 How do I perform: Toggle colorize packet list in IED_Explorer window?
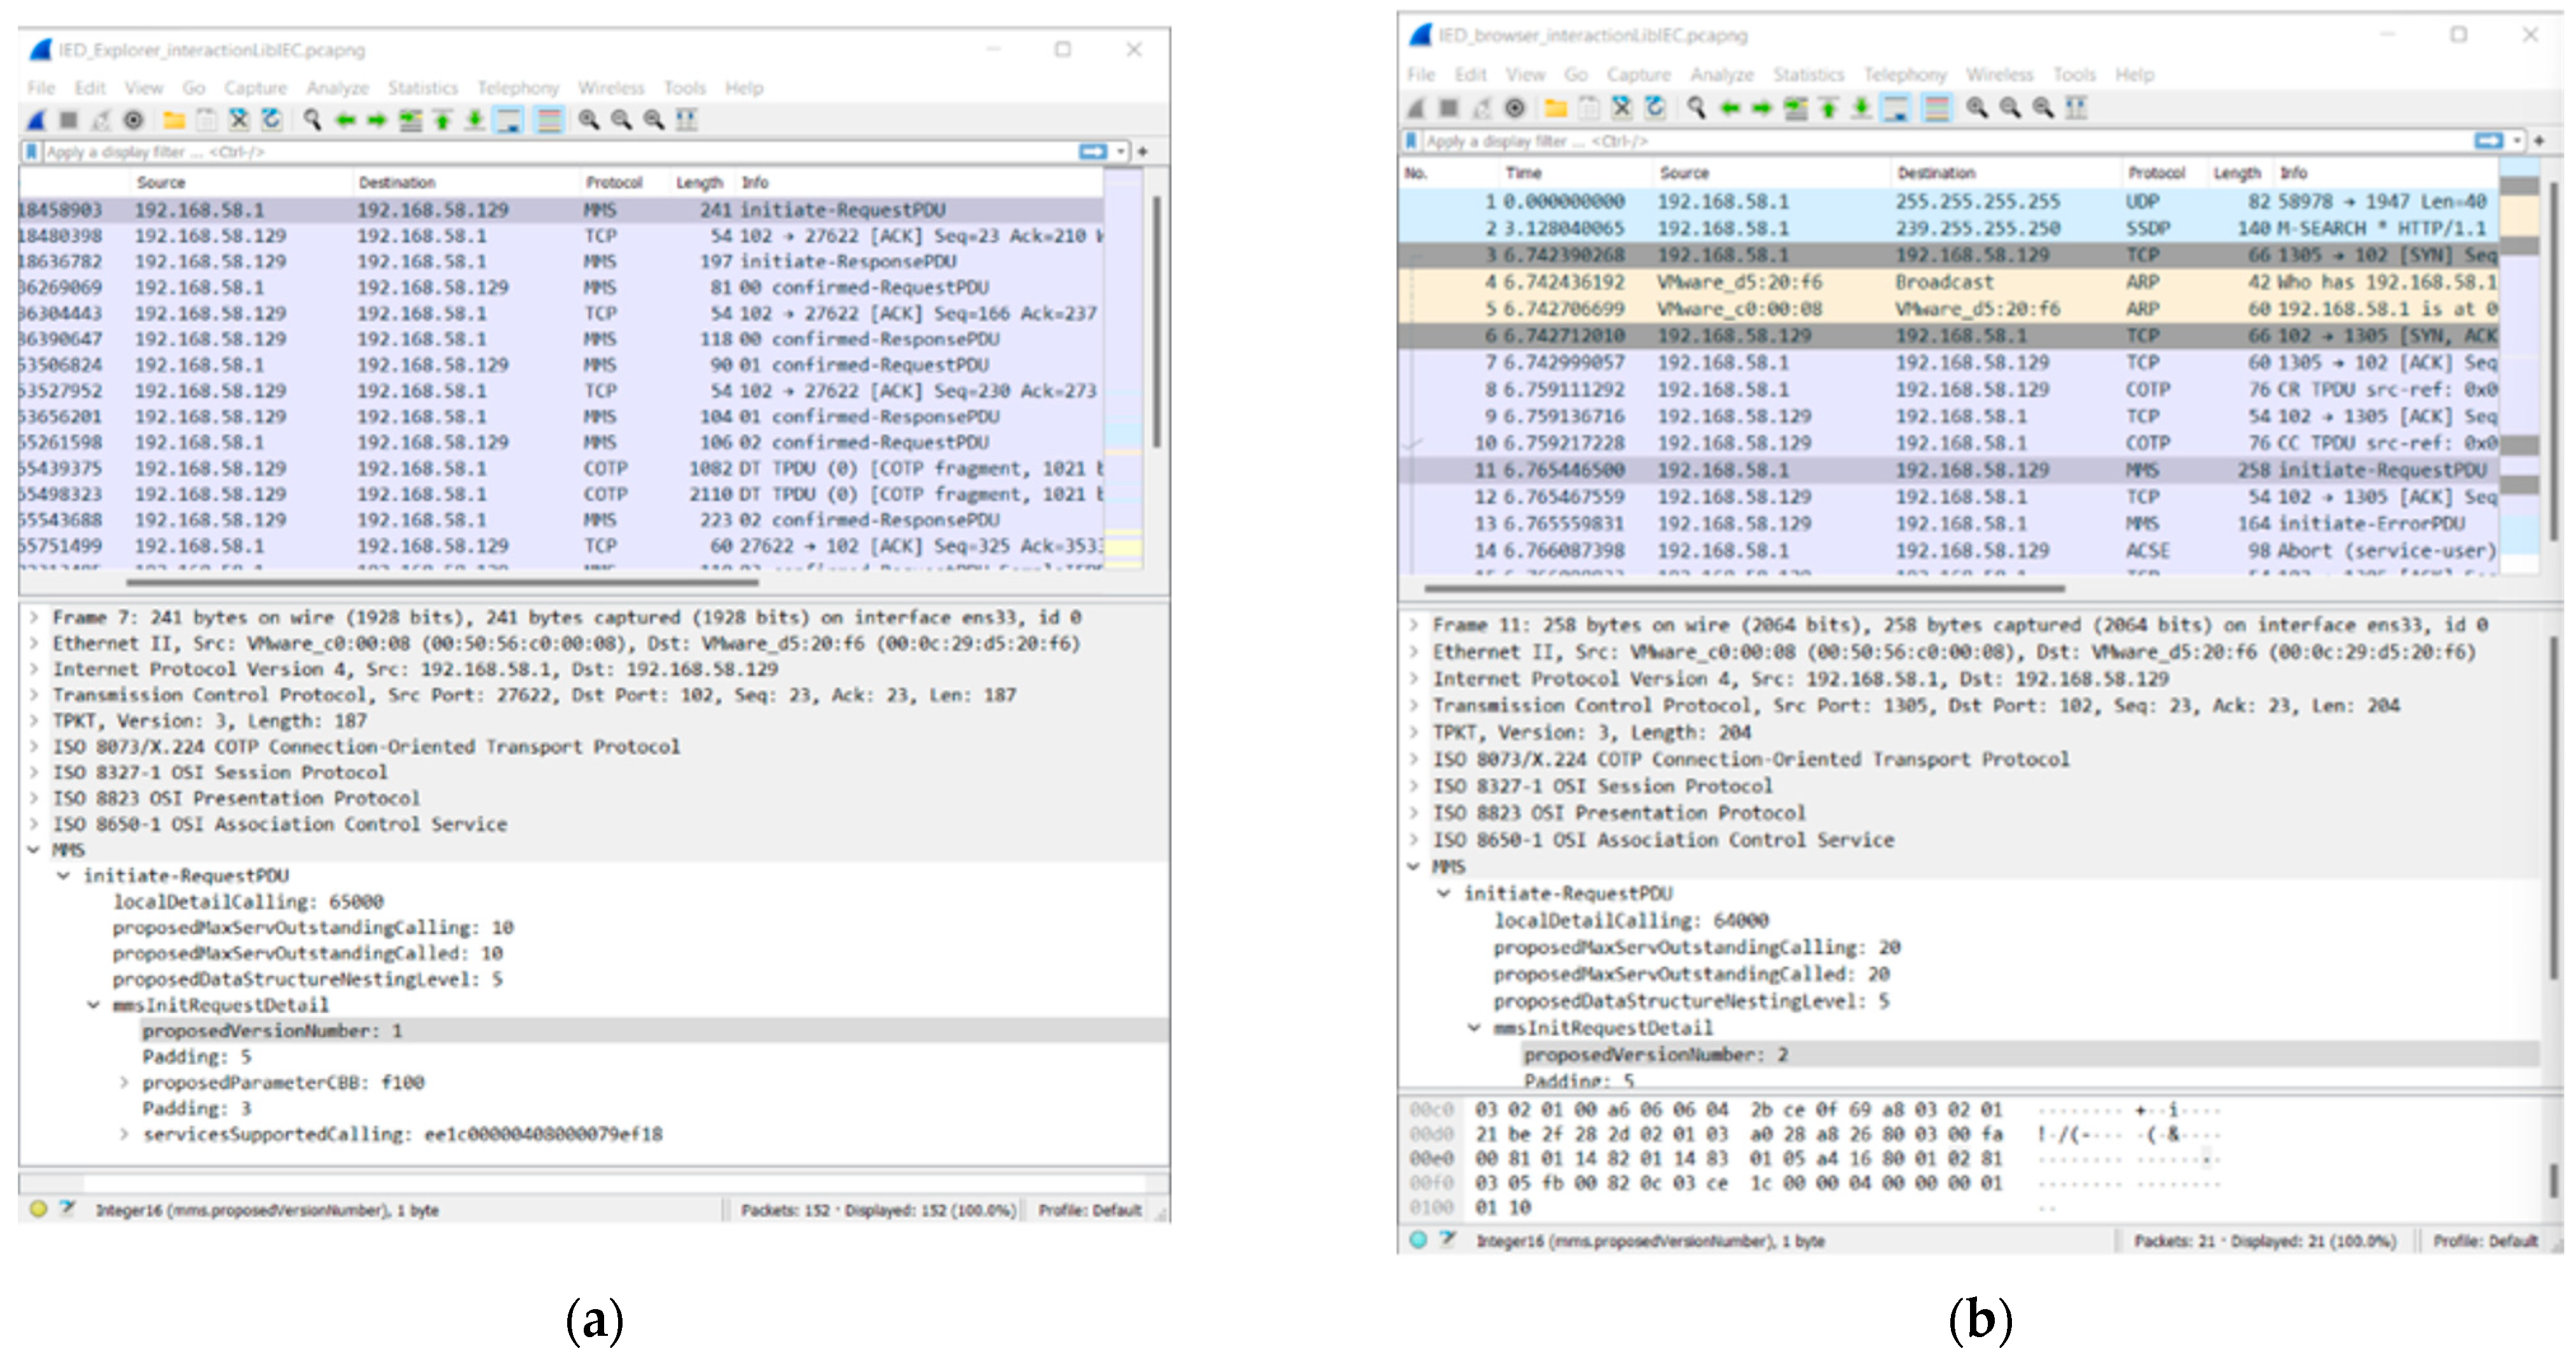coord(549,121)
